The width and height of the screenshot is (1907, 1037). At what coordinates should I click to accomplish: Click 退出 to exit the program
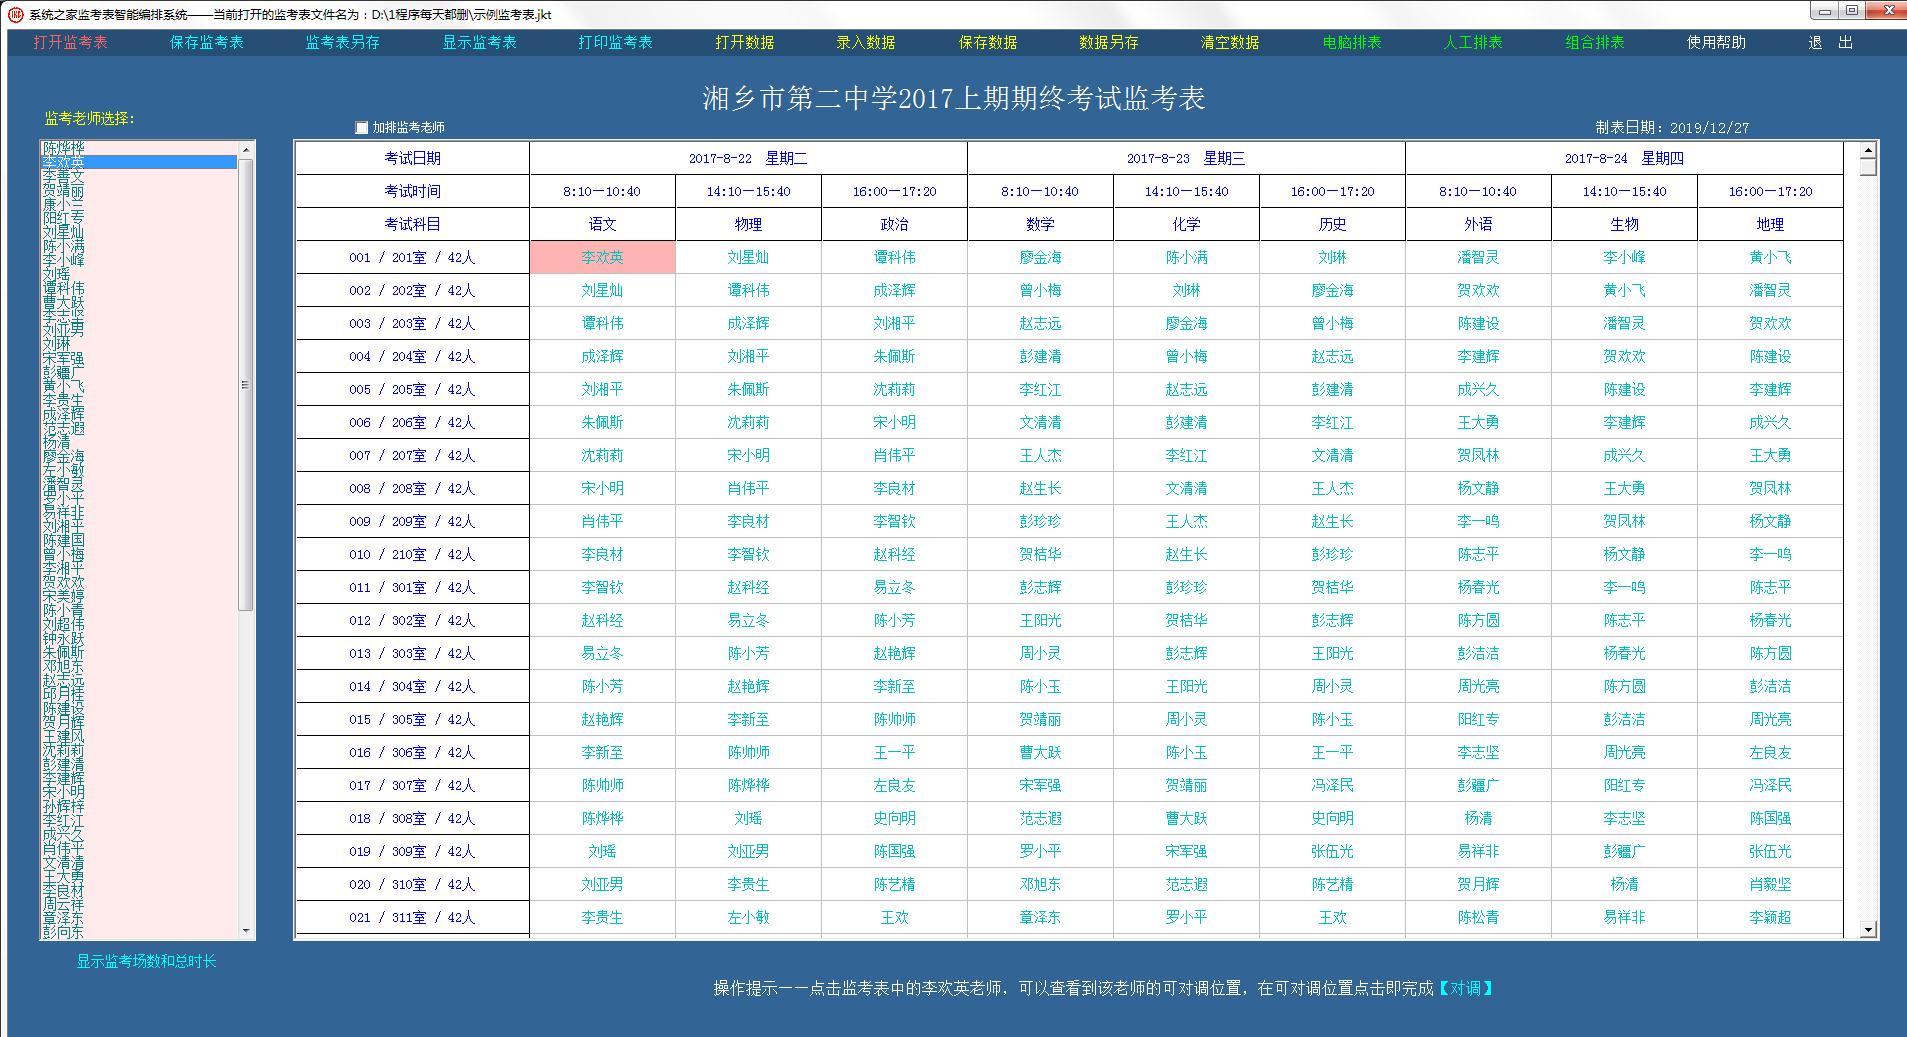point(1831,42)
